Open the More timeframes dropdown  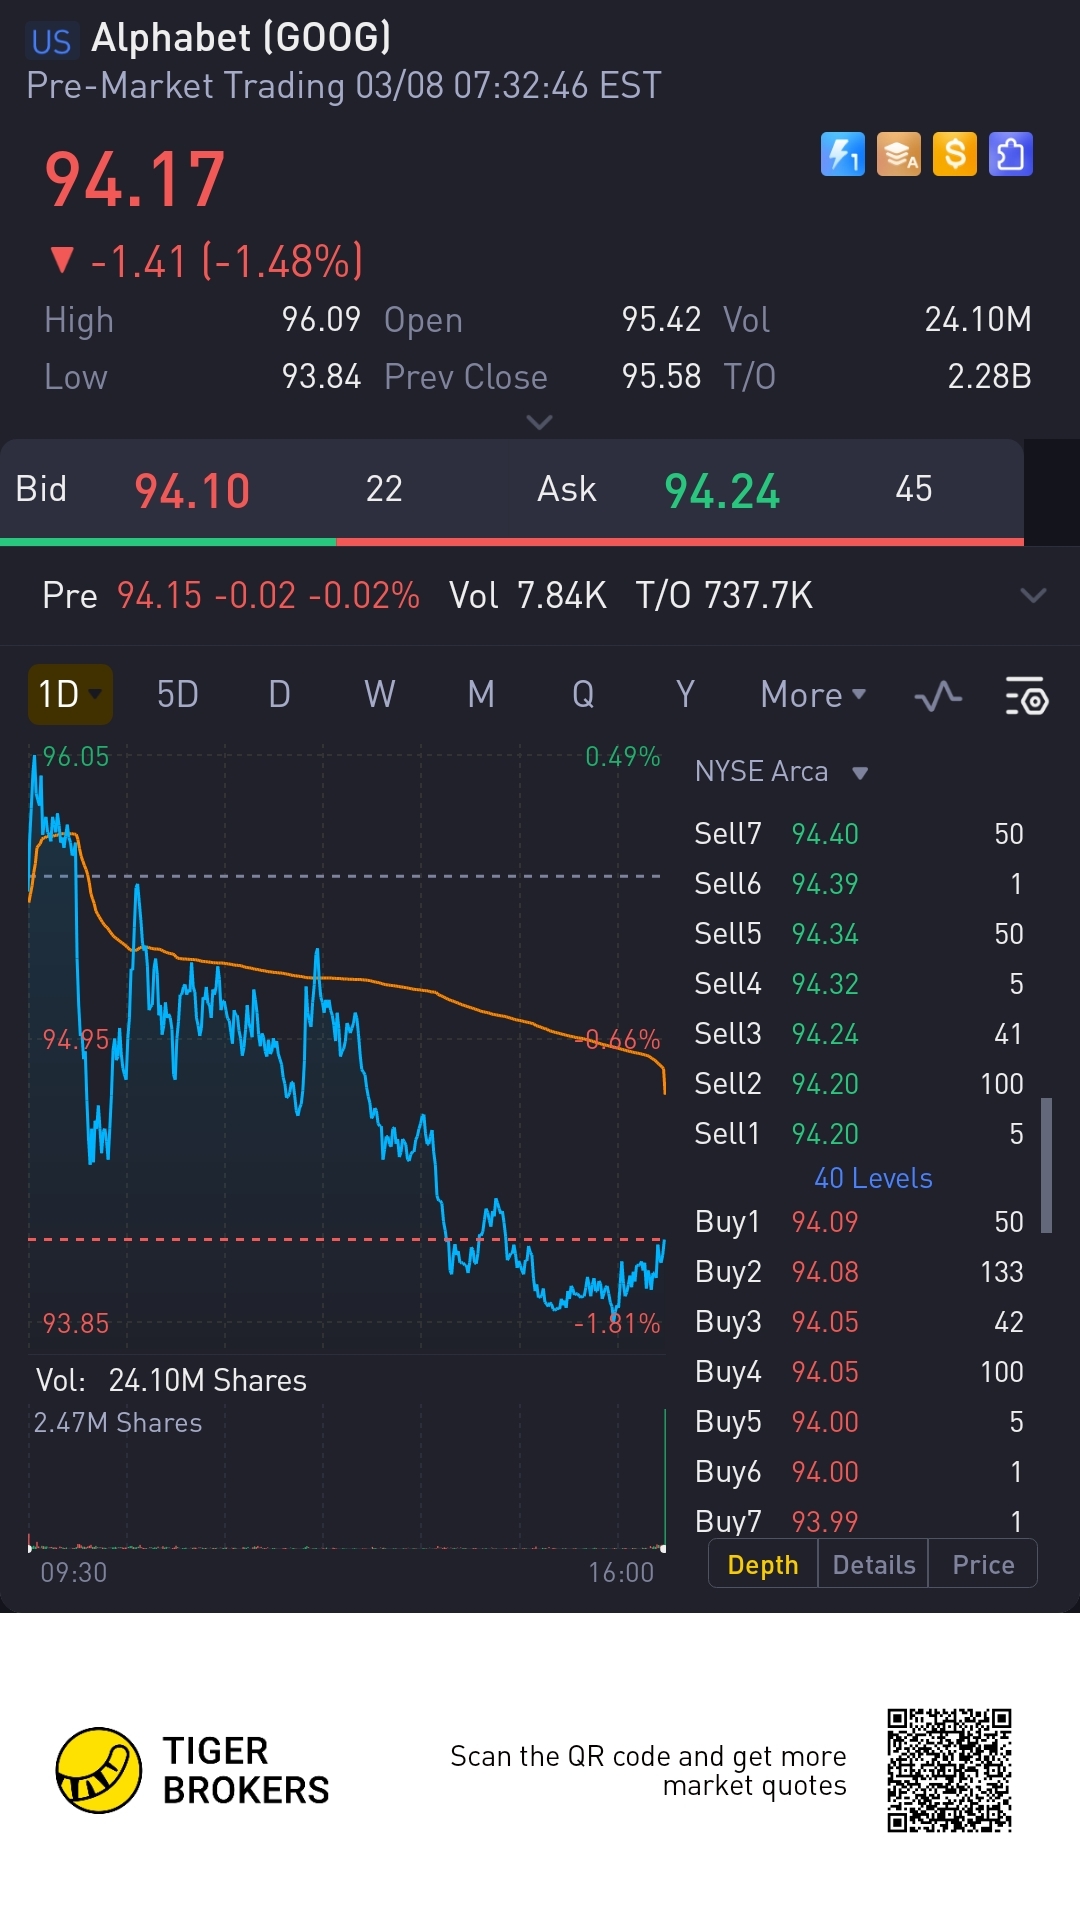813,694
